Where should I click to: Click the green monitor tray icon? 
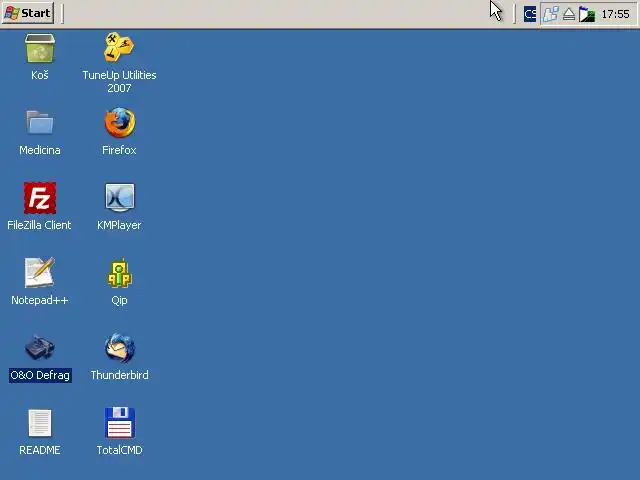tap(587, 15)
